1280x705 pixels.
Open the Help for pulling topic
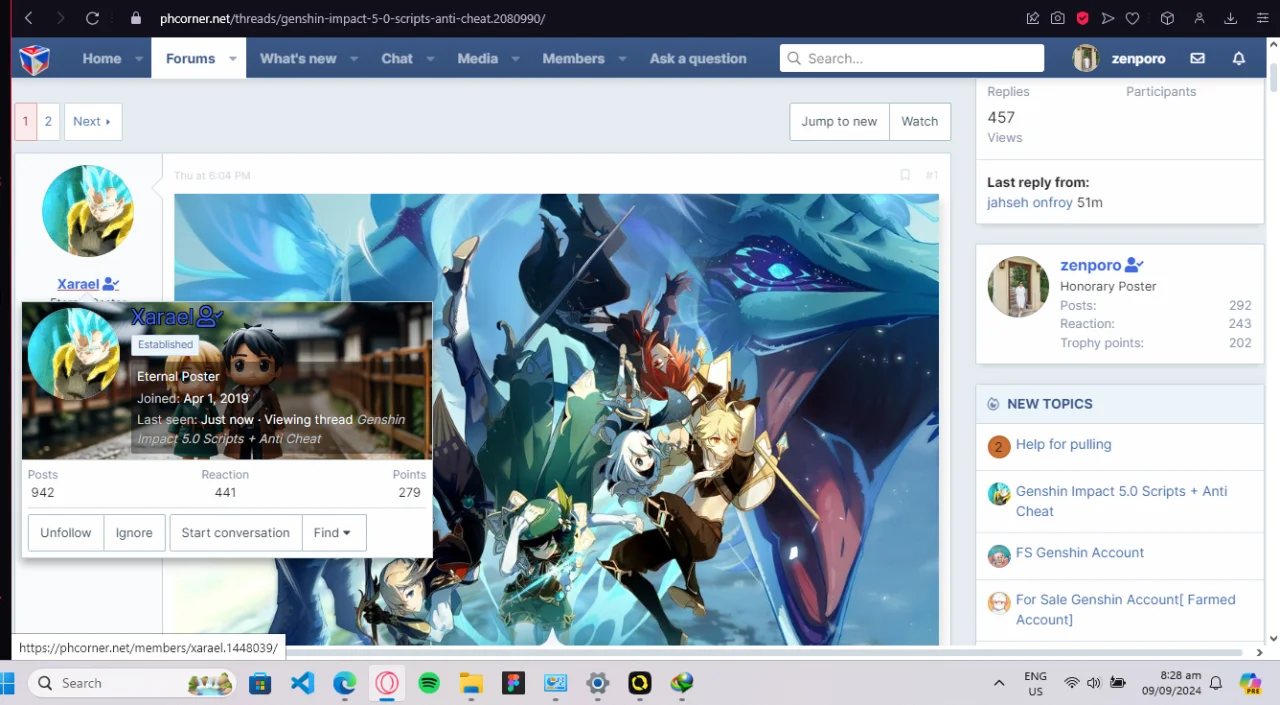(1063, 444)
